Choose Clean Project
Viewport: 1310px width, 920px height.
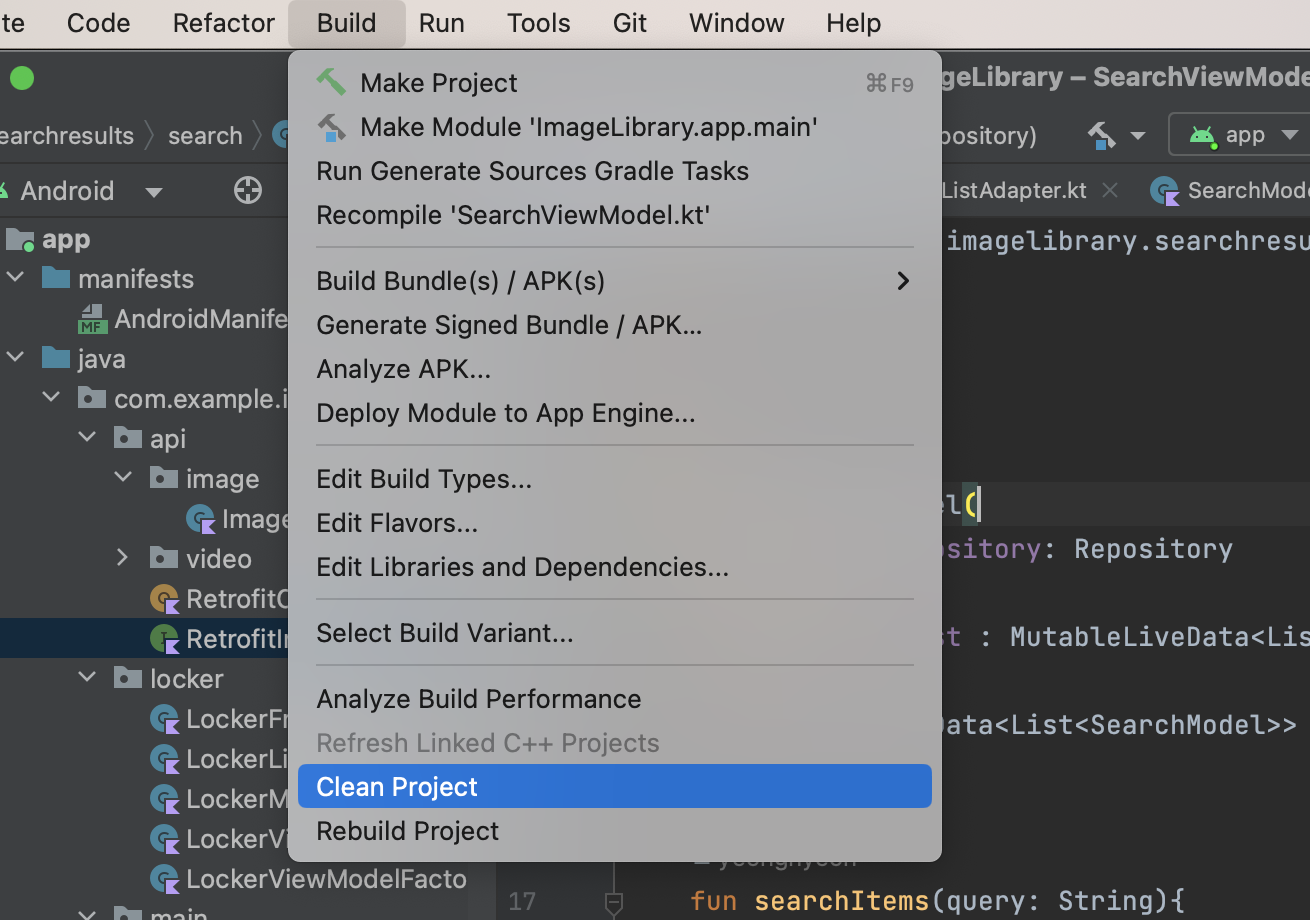(x=615, y=787)
